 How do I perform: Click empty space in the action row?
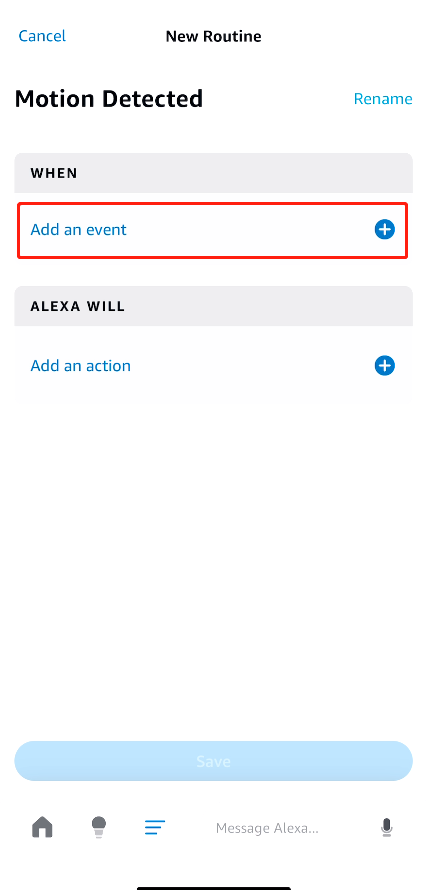(250, 366)
